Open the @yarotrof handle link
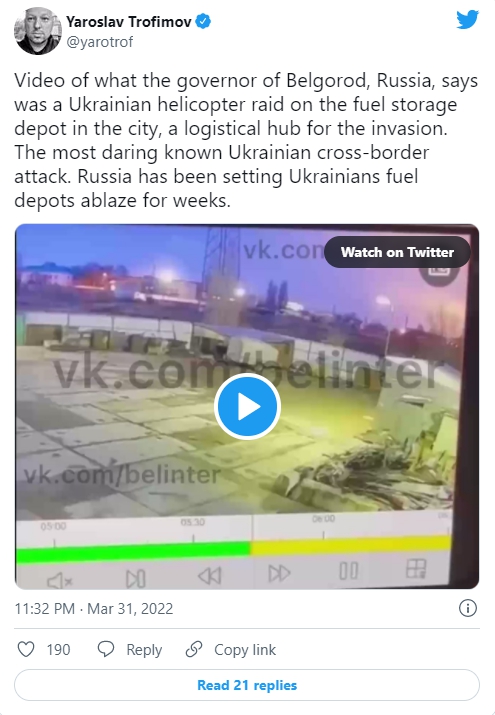Screen dimensions: 495x715 coord(99,42)
